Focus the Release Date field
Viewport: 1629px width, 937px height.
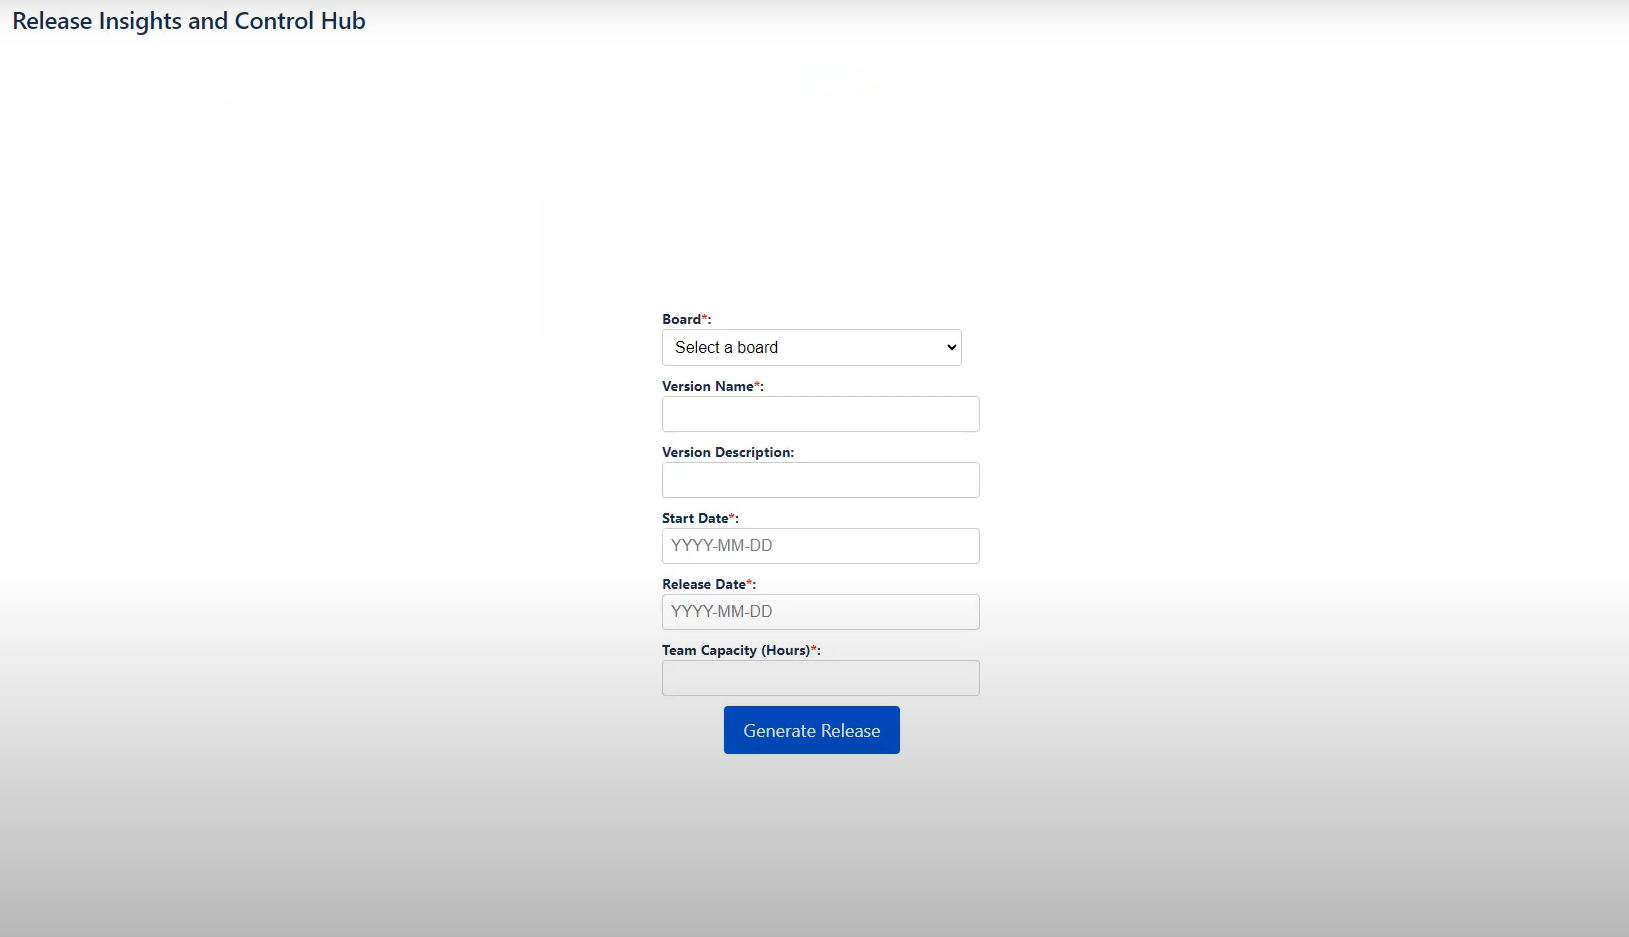point(820,612)
